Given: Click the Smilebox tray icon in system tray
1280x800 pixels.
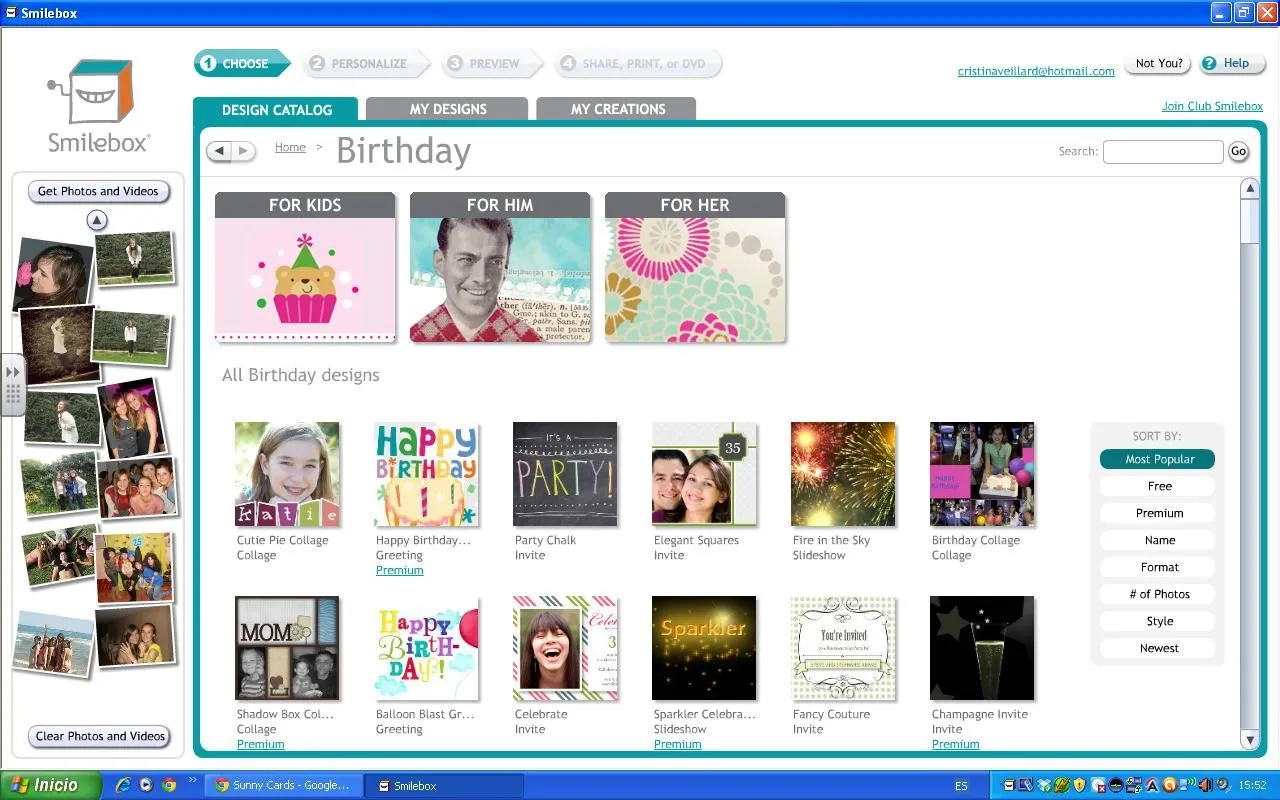Looking at the screenshot, I should (x=1009, y=786).
